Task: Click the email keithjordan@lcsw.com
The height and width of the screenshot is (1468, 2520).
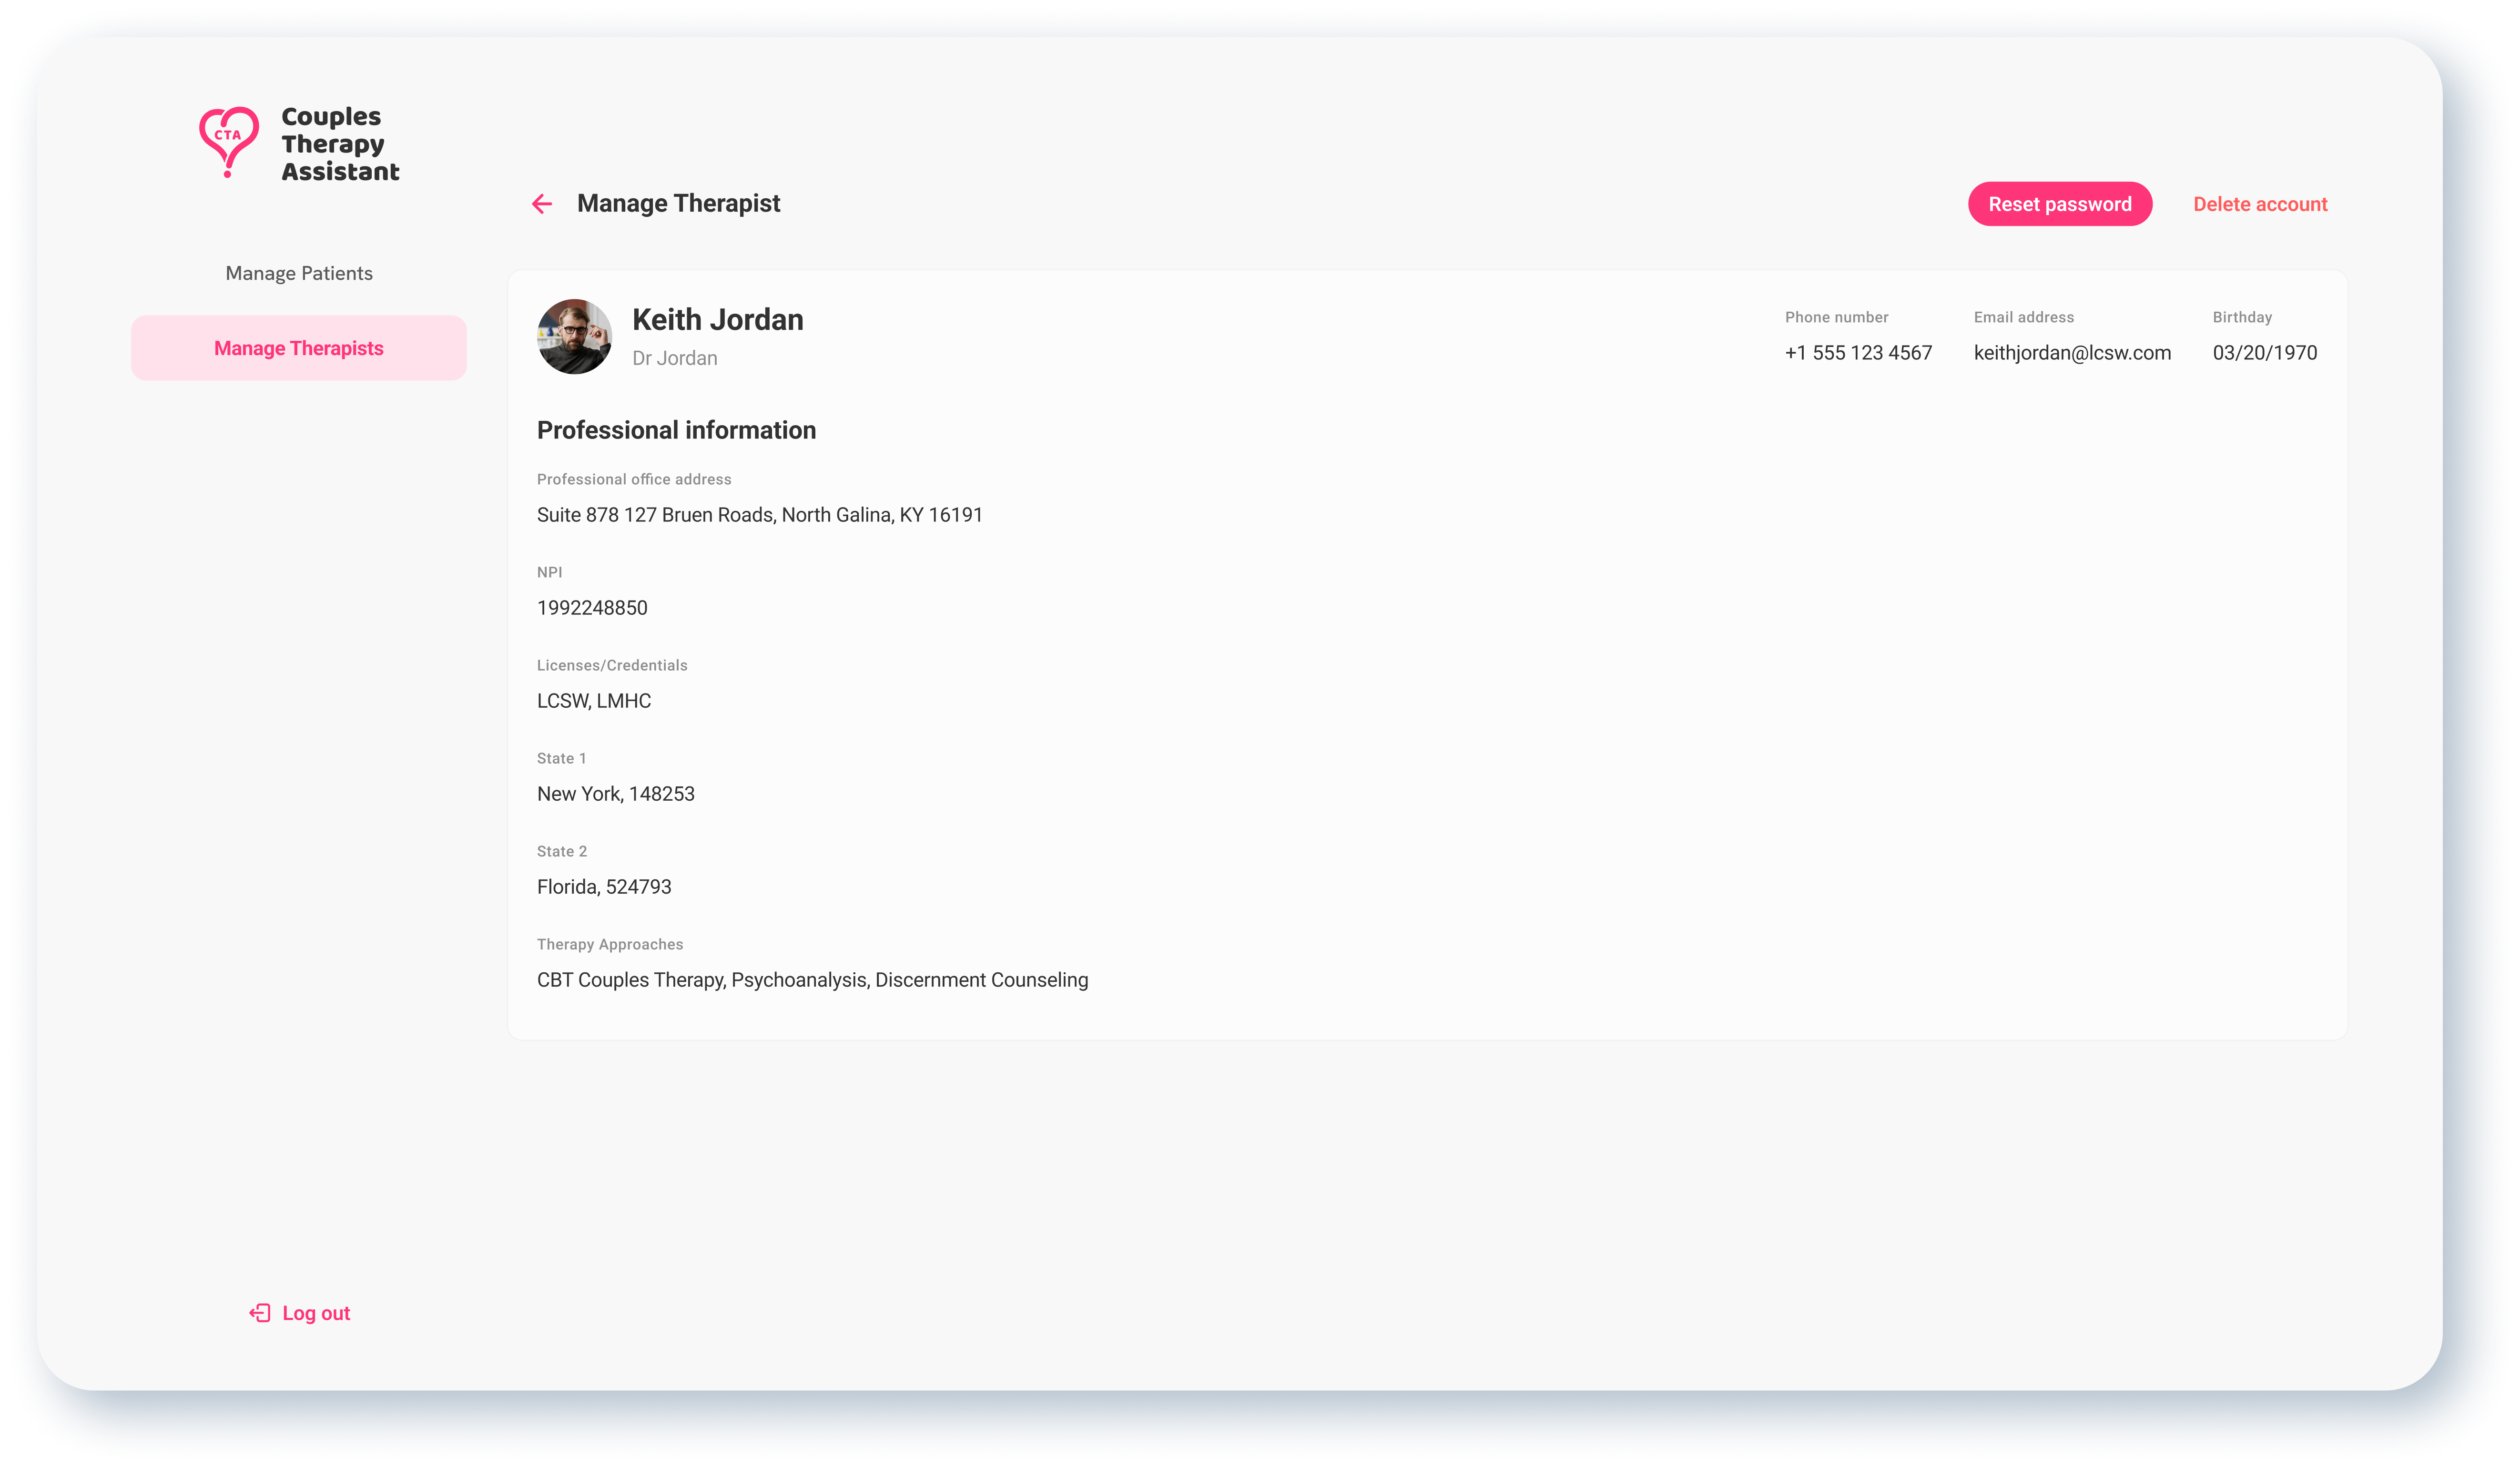Action: click(2072, 352)
